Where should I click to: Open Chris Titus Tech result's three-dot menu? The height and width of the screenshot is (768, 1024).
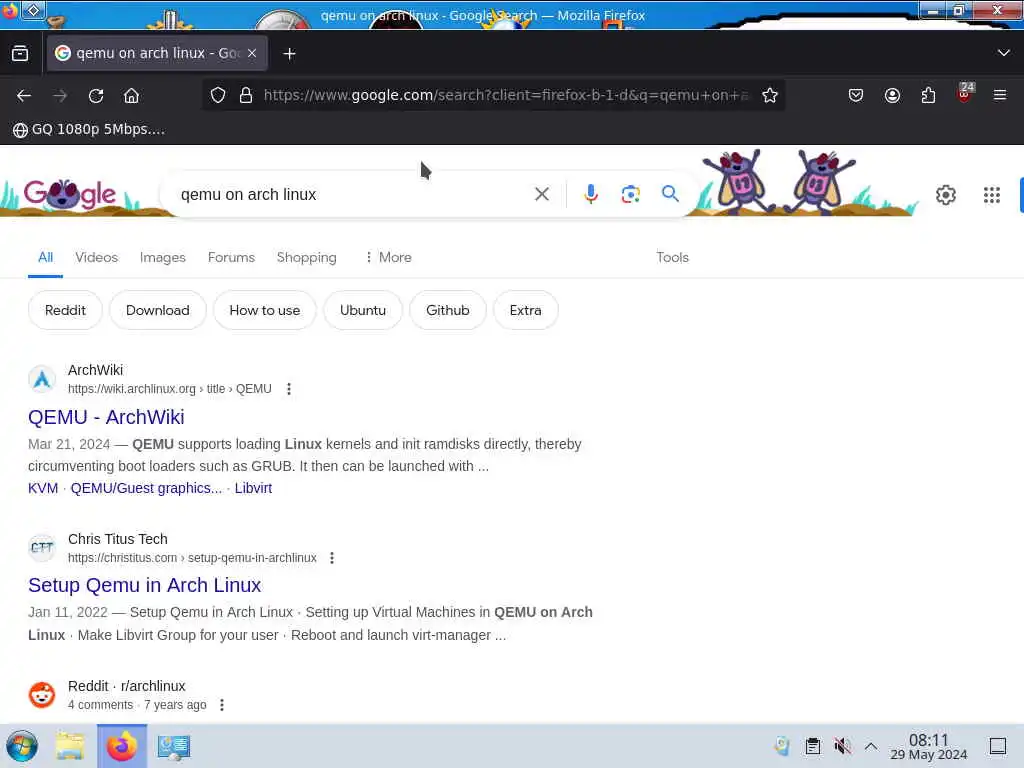pos(332,558)
